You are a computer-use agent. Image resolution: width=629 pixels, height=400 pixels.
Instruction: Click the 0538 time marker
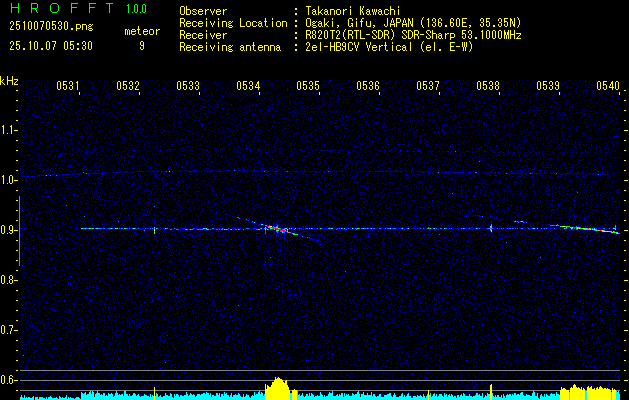pyautogui.click(x=487, y=85)
